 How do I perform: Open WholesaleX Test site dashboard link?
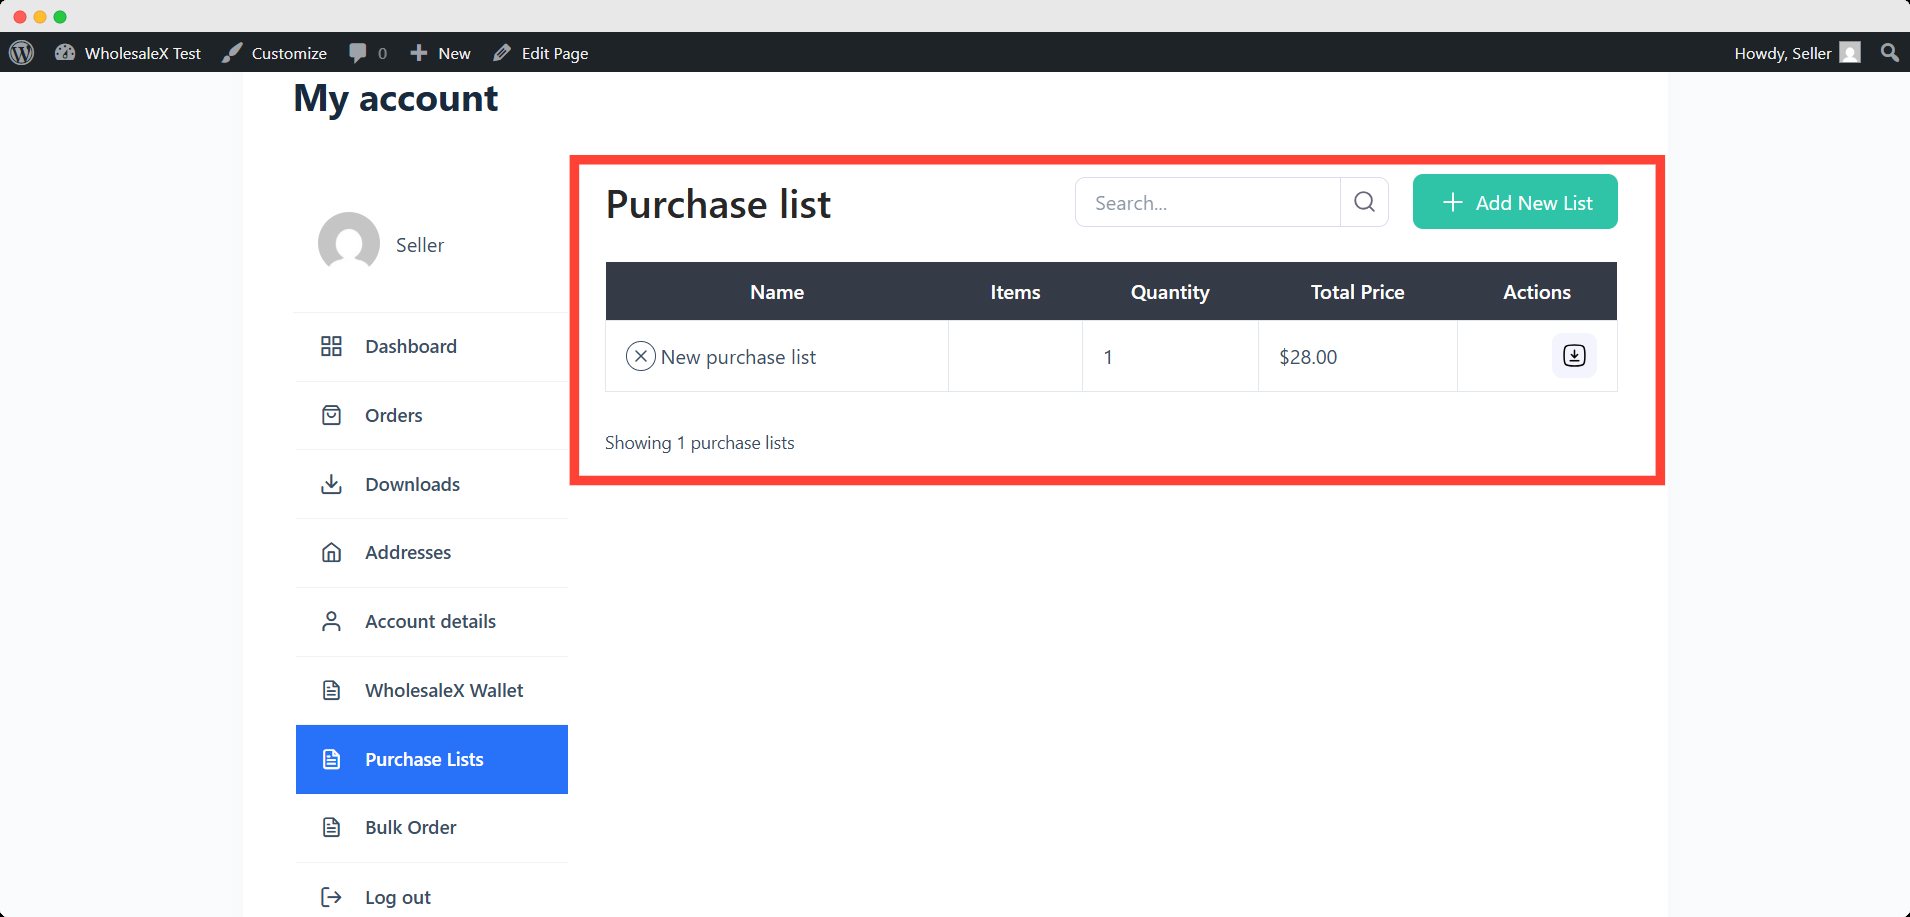pos(128,53)
